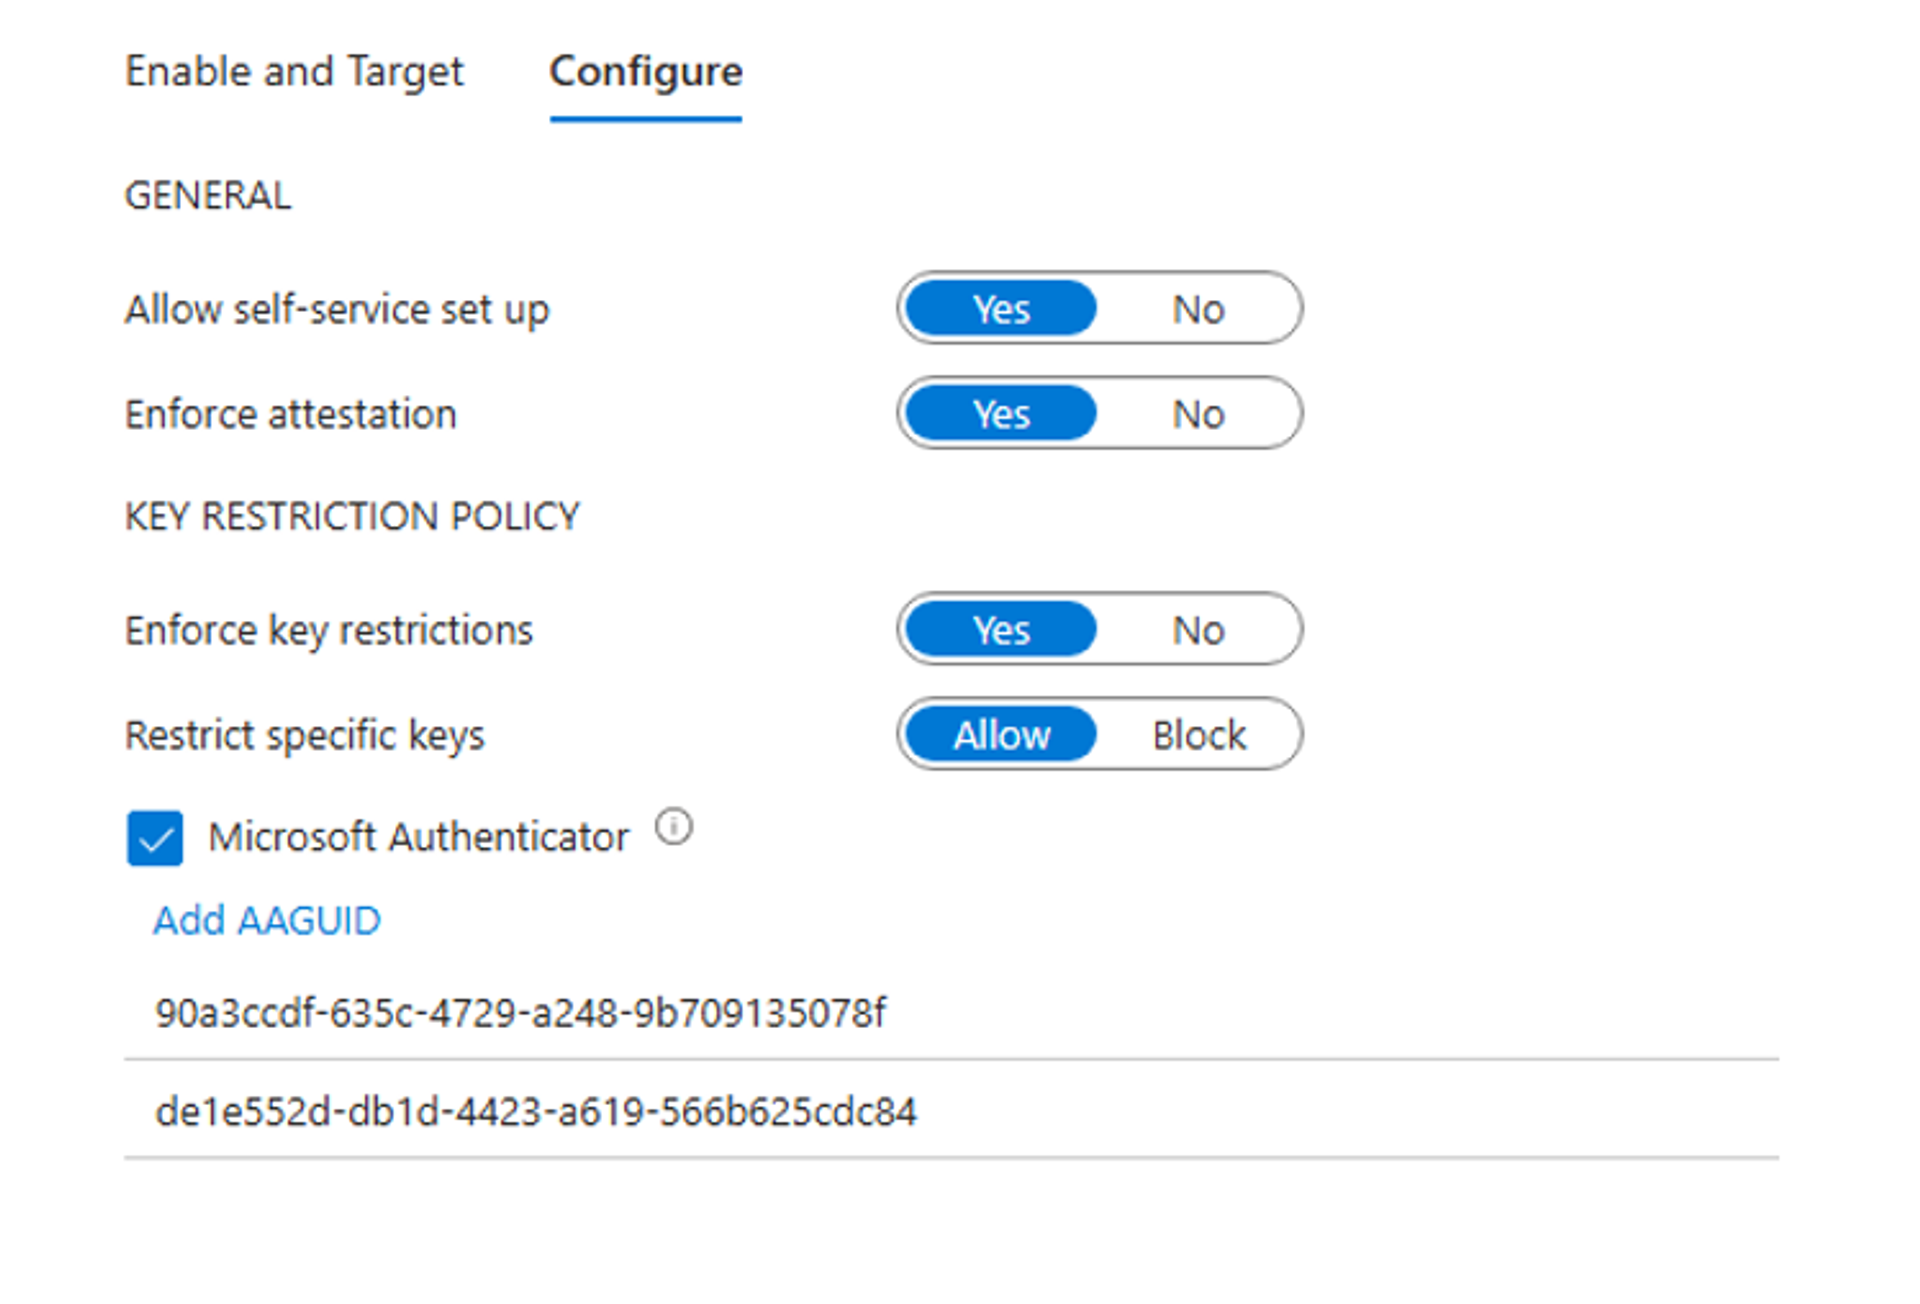Click Add AAGUID to add a new key

pos(266,920)
